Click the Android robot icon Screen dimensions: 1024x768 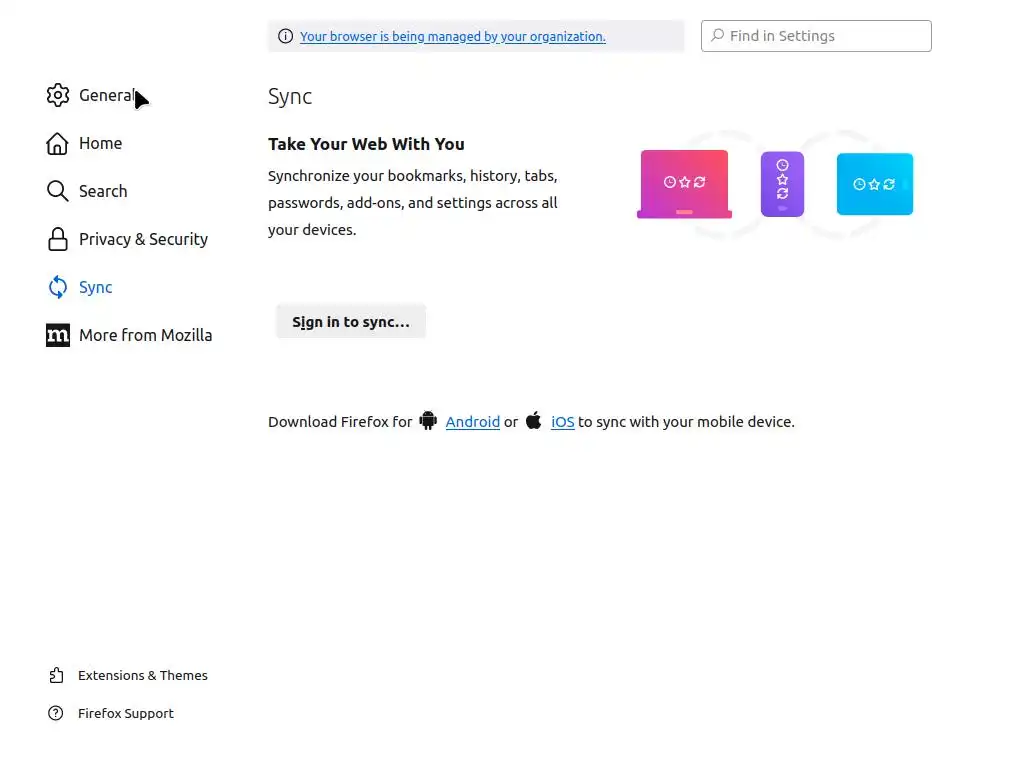428,421
